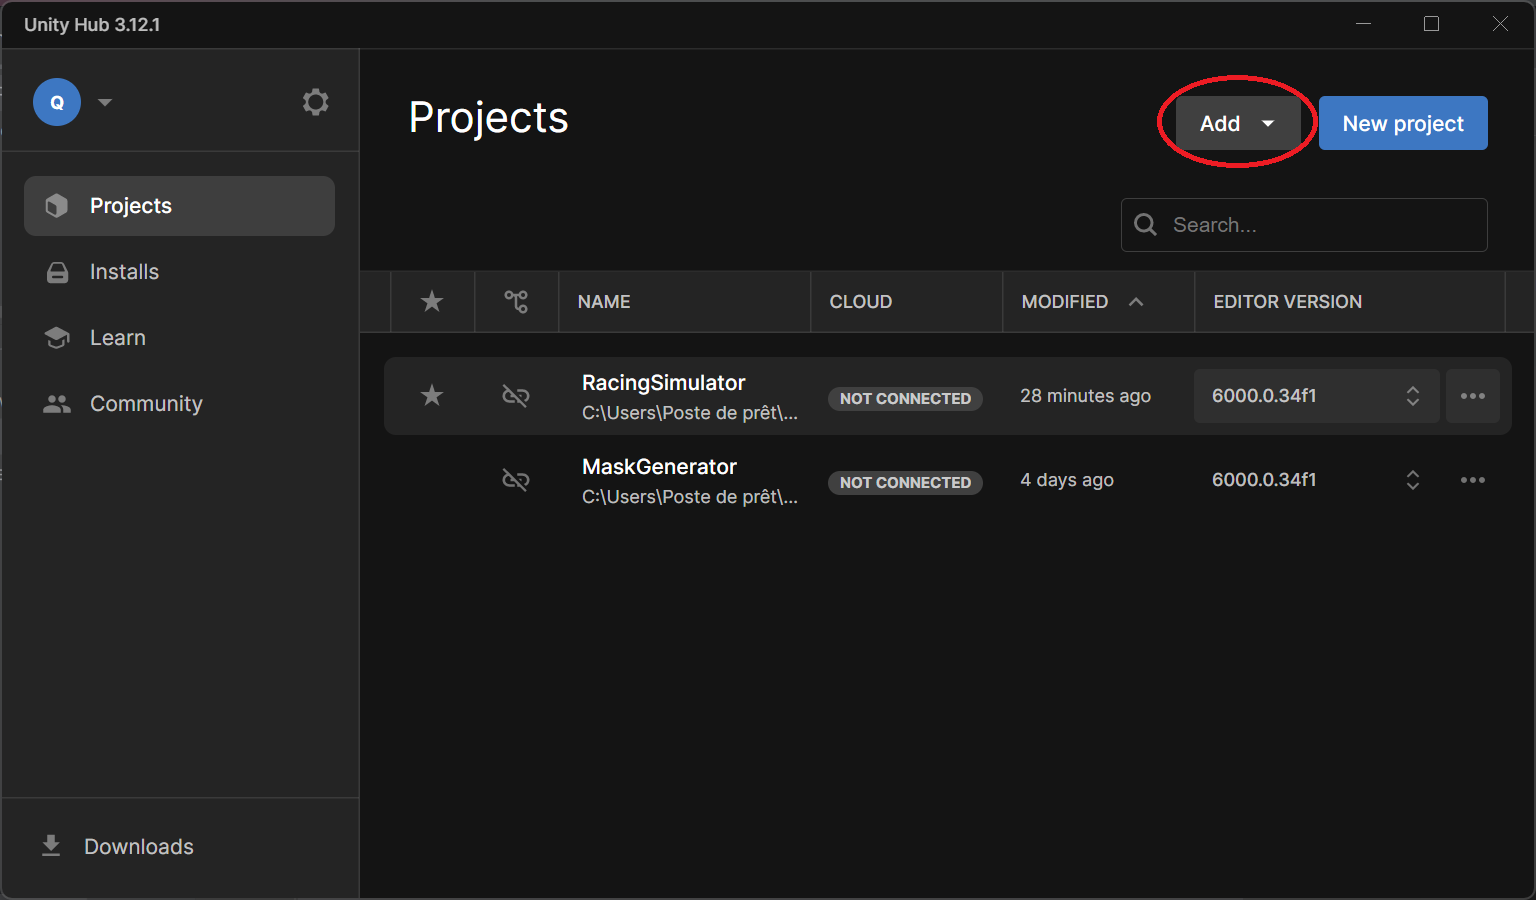The height and width of the screenshot is (900, 1536).
Task: Select Projects in the sidebar
Action: point(179,206)
